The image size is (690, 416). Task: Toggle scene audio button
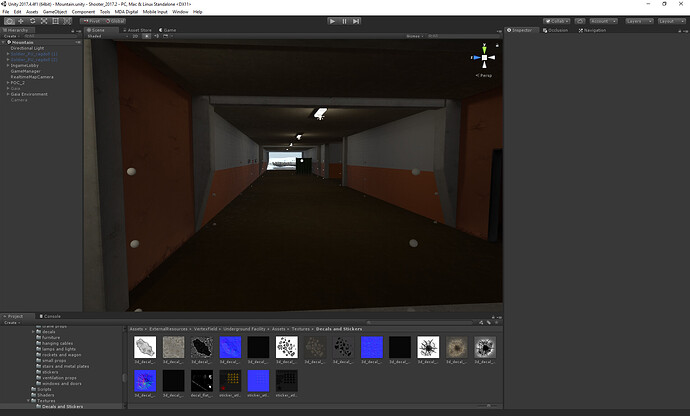click(156, 36)
